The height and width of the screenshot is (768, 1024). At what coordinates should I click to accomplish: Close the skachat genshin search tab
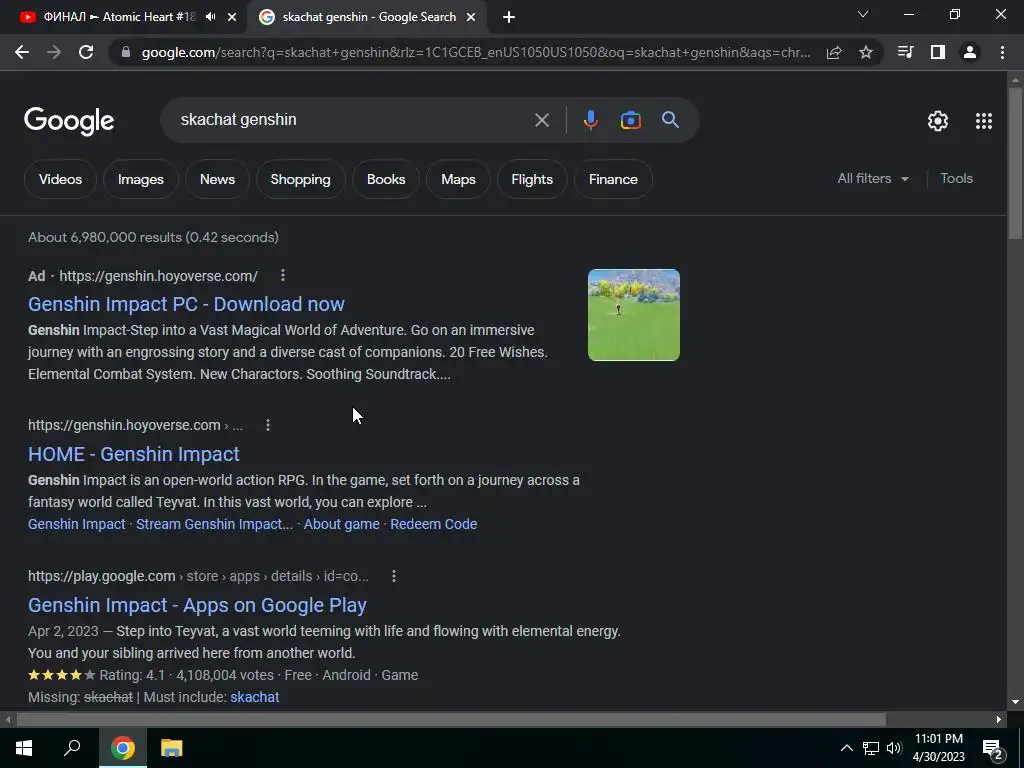coord(471,18)
